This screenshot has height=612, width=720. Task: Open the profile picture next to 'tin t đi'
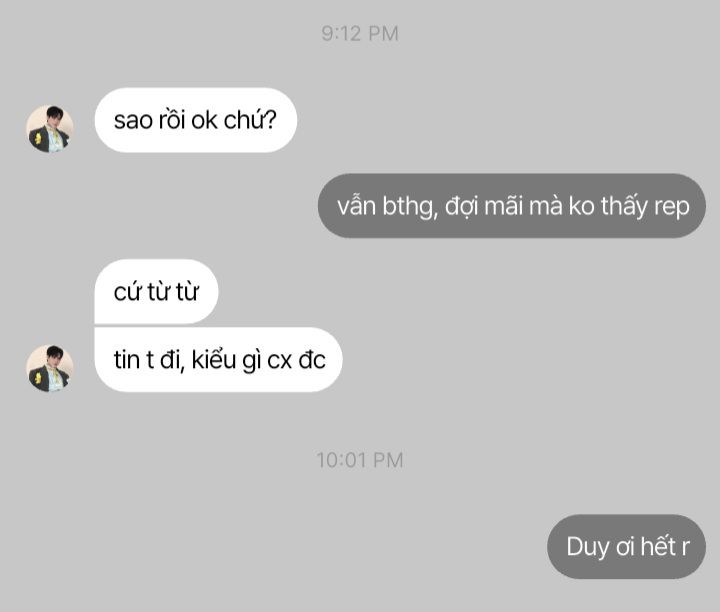(50, 368)
